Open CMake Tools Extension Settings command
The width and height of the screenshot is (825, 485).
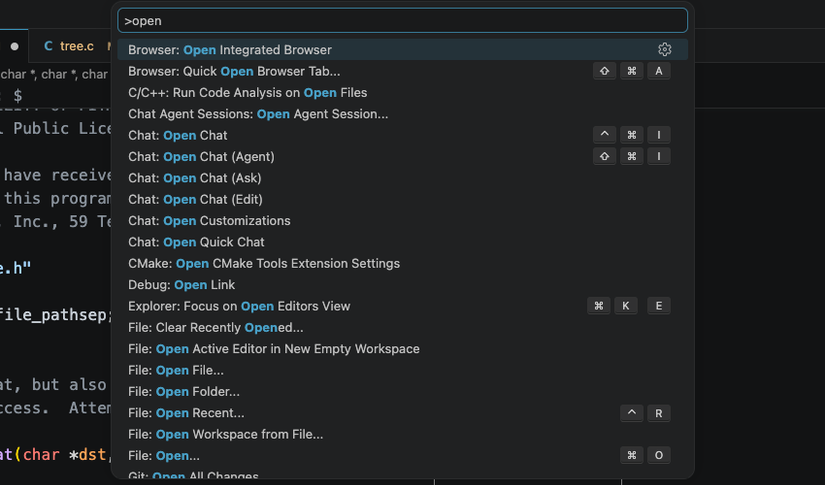pos(403,263)
